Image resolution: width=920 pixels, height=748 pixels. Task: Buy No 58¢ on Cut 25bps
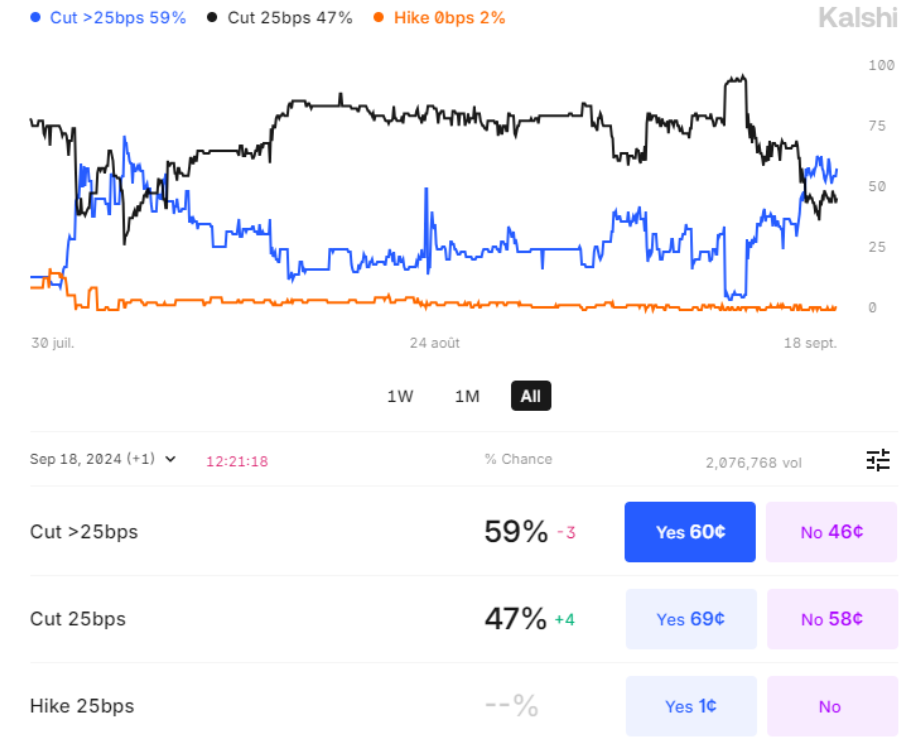coord(831,619)
